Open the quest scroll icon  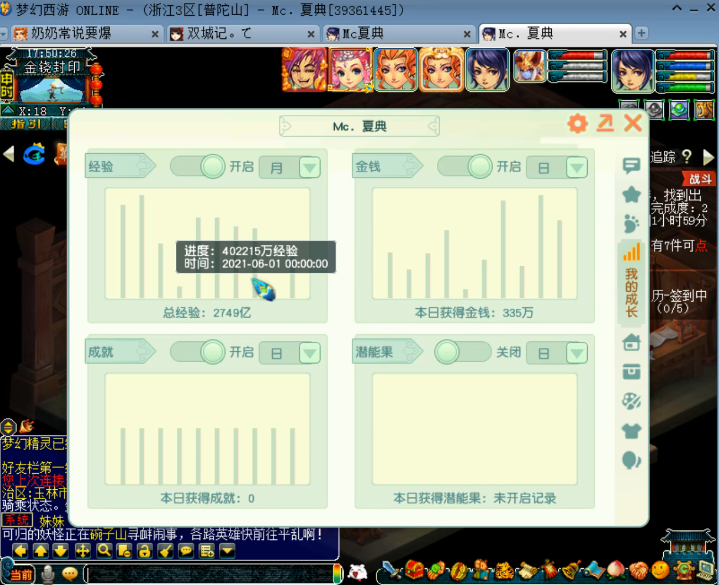(x=526, y=571)
